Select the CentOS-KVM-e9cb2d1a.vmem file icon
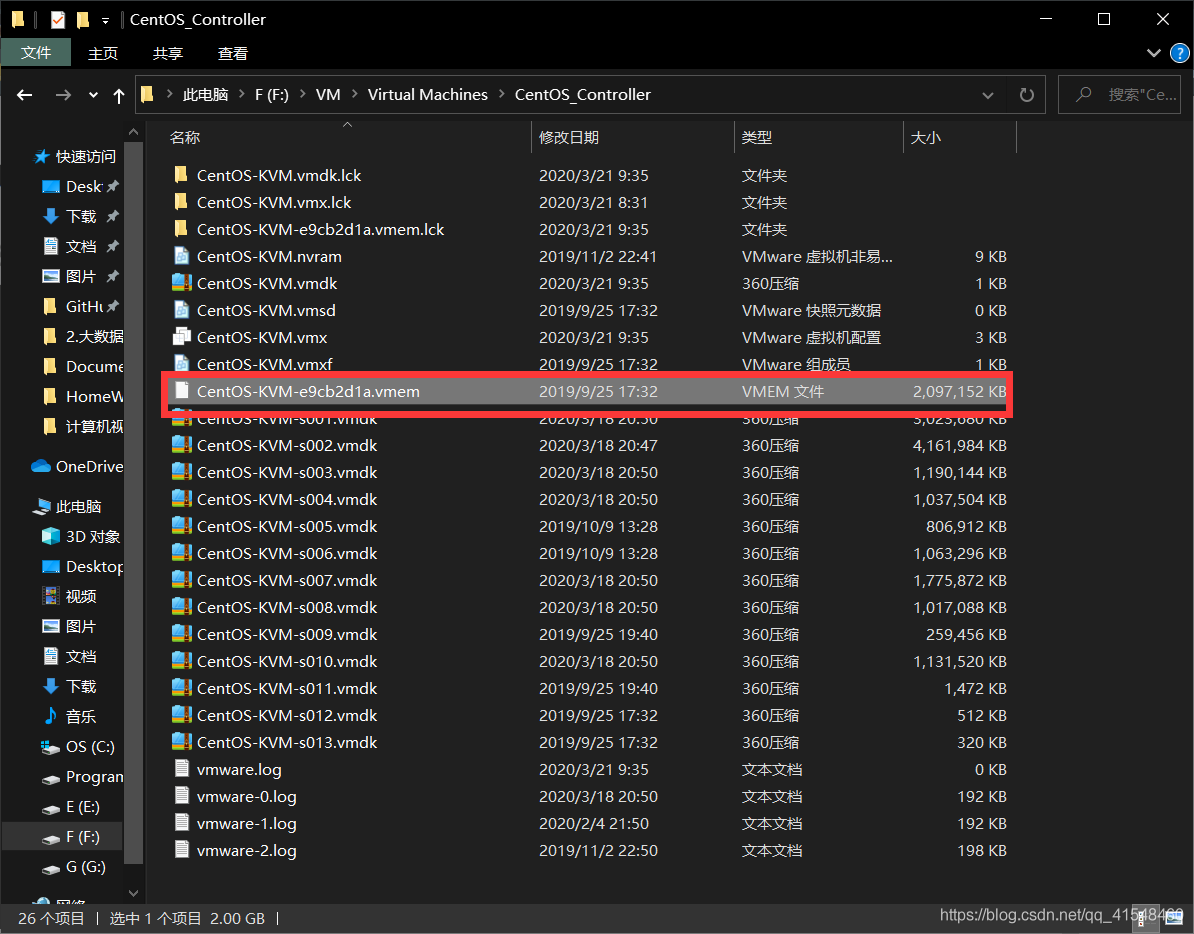 coord(181,390)
